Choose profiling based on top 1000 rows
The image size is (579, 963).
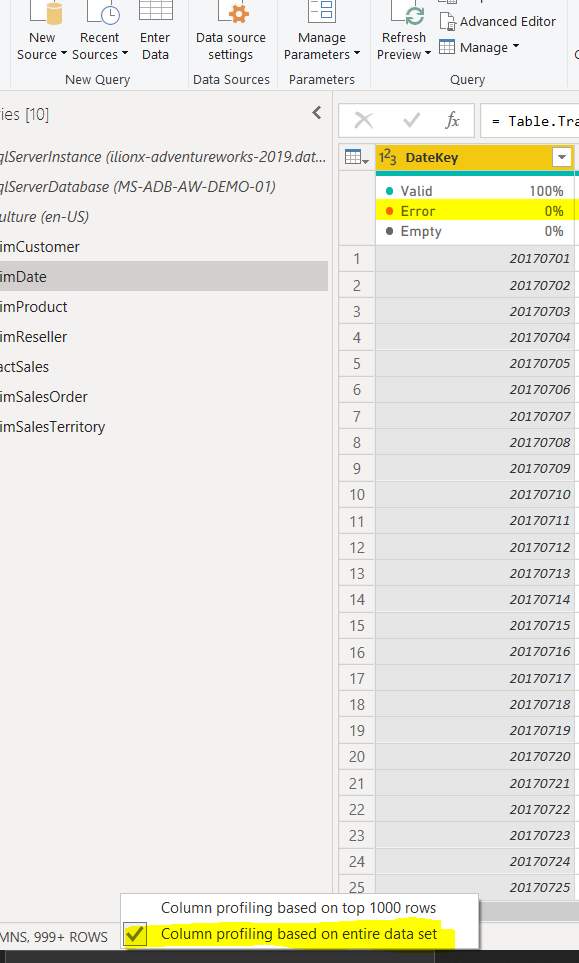(298, 908)
